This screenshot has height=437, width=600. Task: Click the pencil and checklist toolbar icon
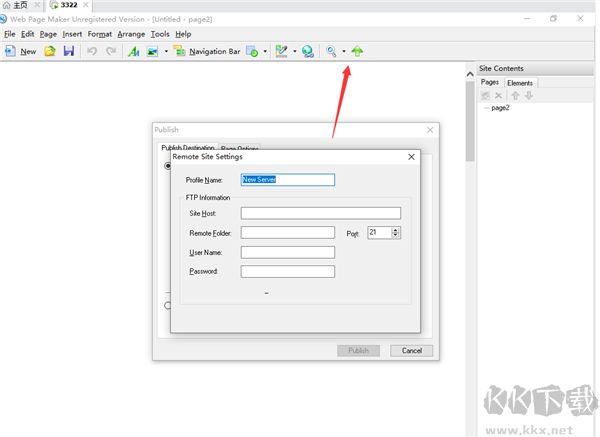pos(281,51)
